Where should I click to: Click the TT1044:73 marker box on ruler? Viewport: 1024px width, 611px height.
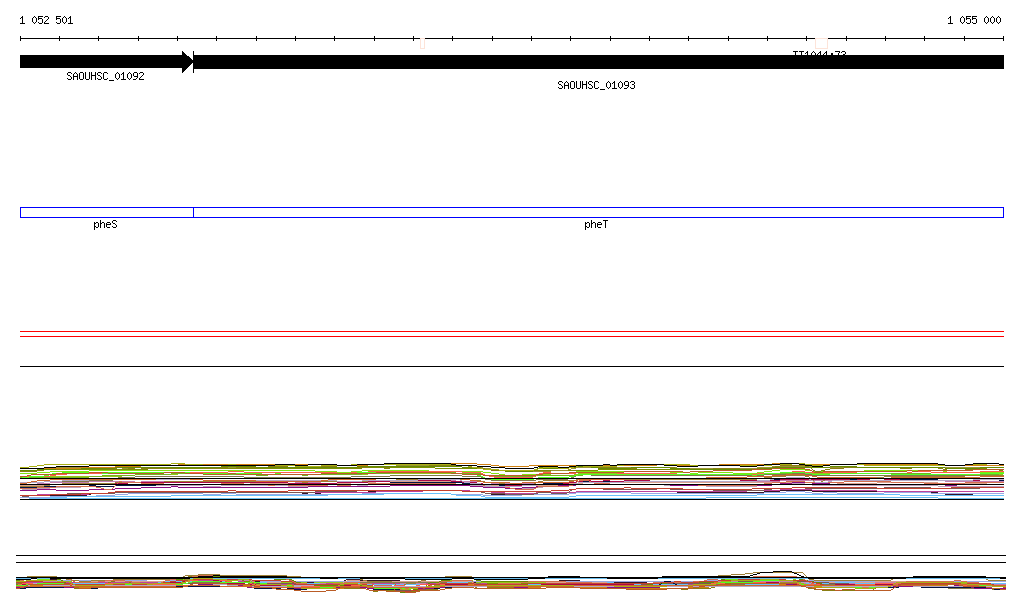822,43
